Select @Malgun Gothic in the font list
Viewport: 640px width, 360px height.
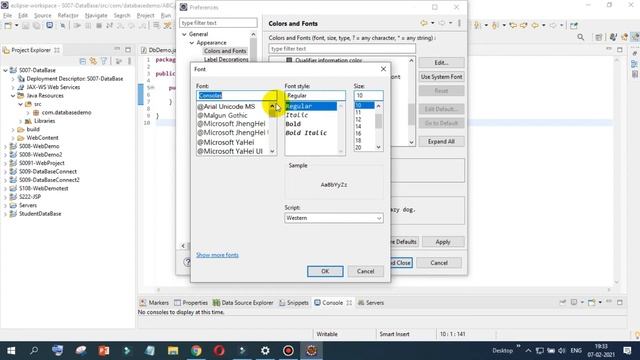(222, 115)
